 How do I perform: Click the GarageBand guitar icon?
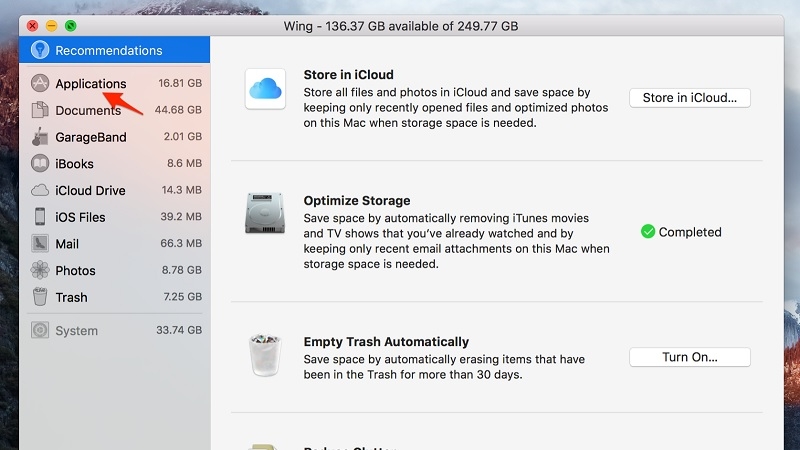pyautogui.click(x=40, y=137)
